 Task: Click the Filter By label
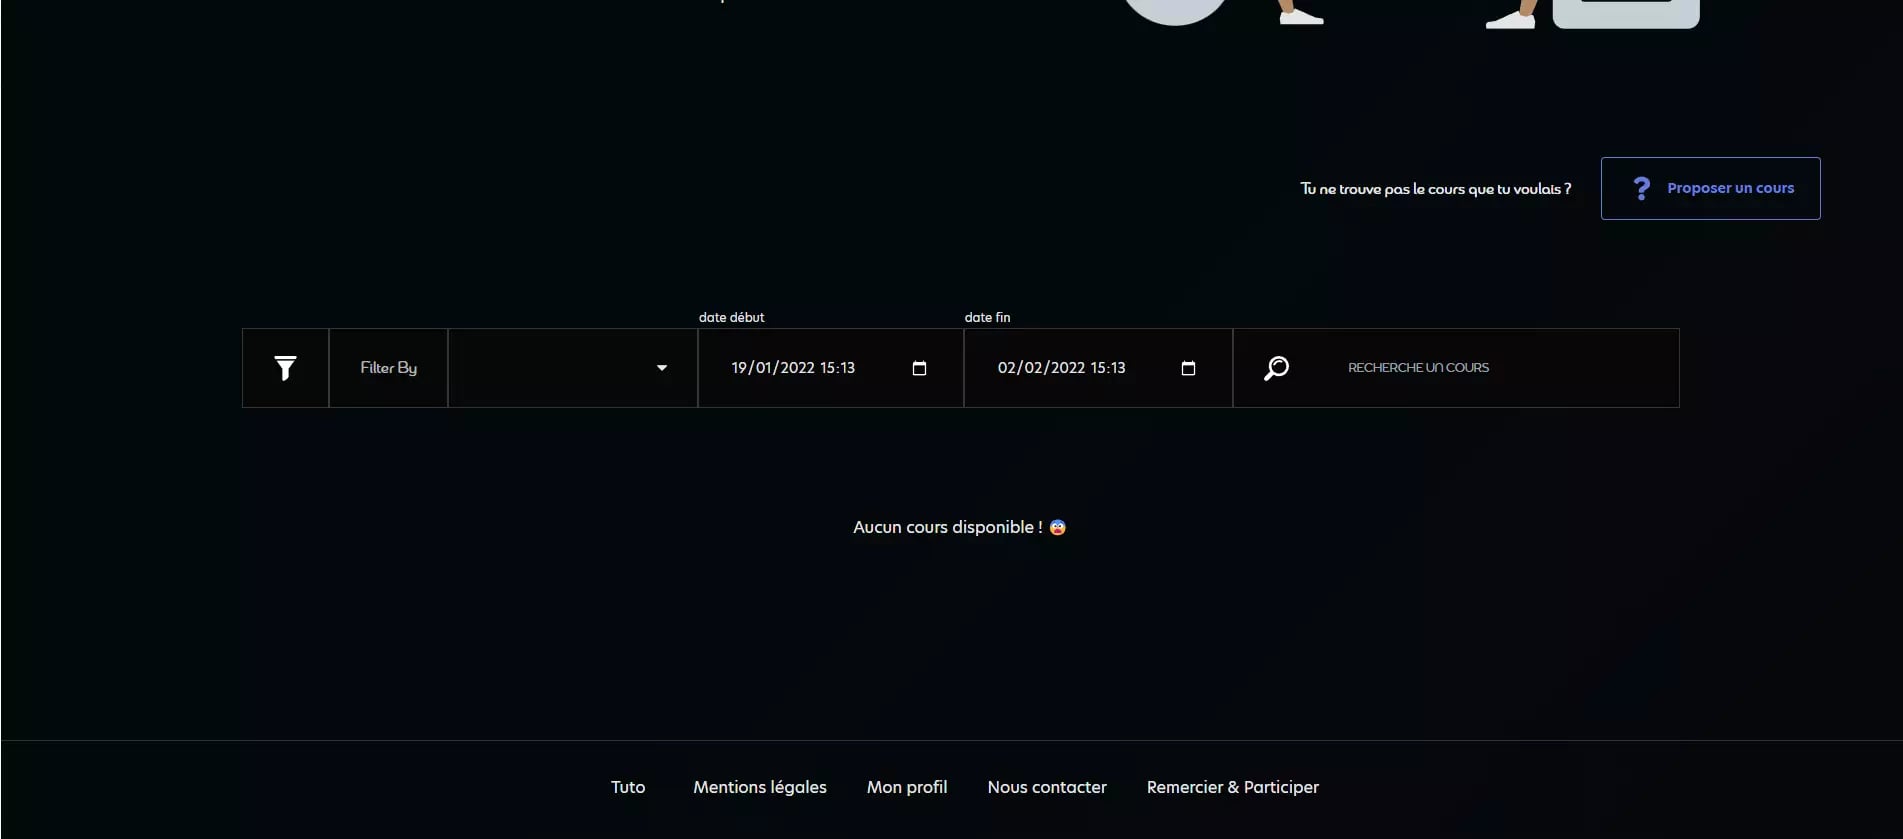coord(388,368)
